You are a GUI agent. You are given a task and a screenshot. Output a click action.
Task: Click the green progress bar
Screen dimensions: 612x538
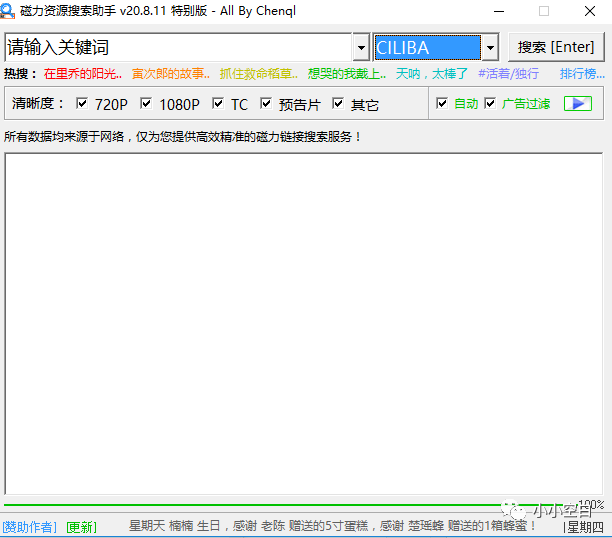[x=290, y=506]
